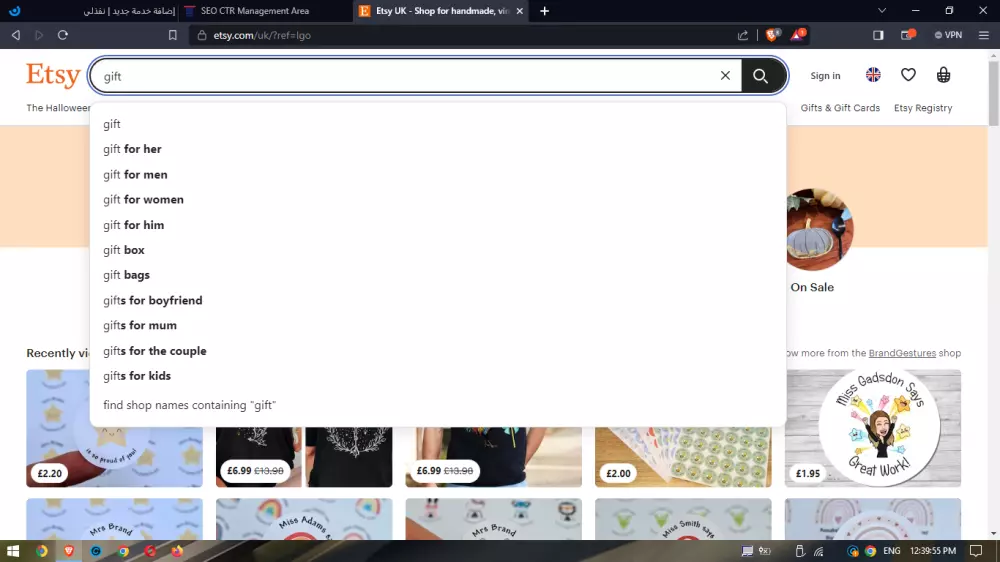Open the Miss Adams rainbow sticker listing
This screenshot has width=1000, height=562.
tap(304, 519)
